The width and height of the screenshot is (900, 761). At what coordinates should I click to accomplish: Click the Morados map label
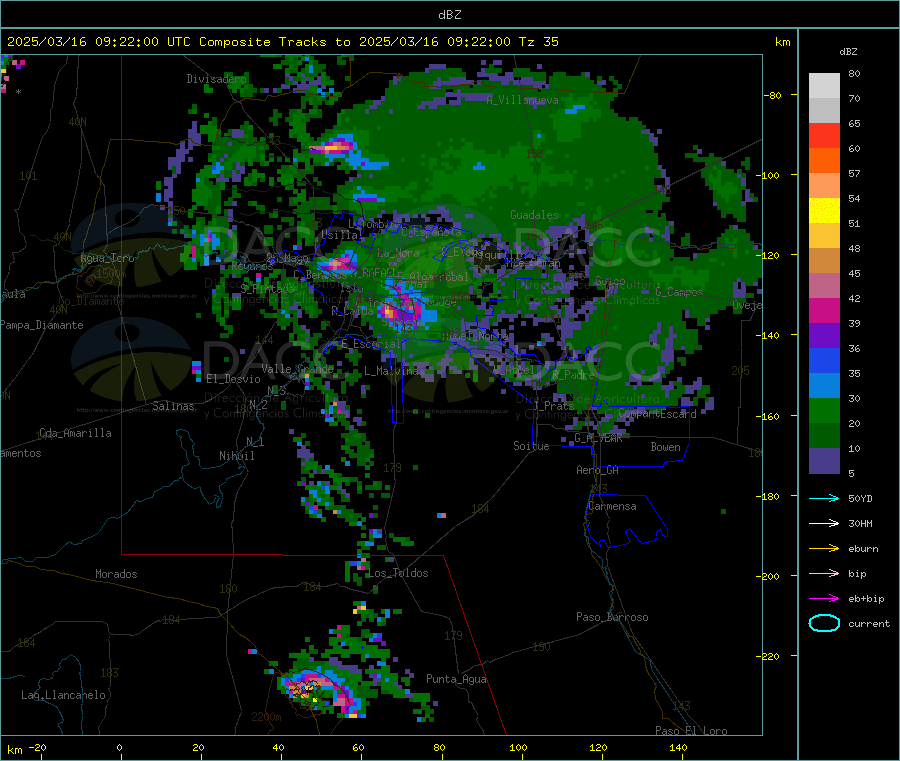click(x=116, y=574)
